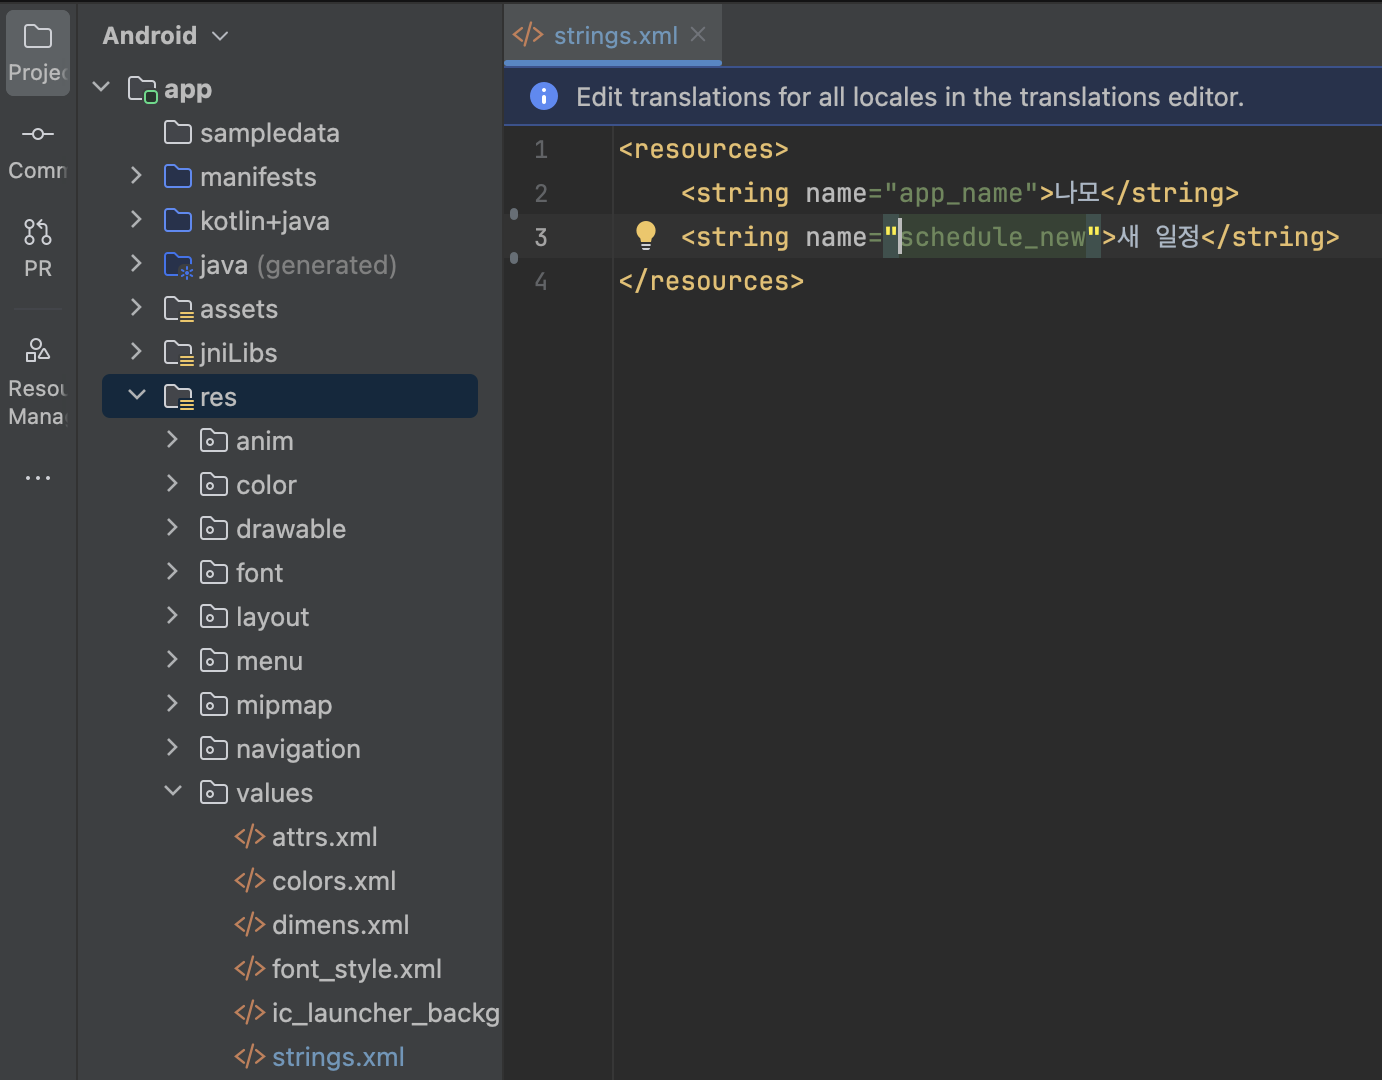Screen dimensions: 1382x1080
Task: Click the kotlin+java folder icon
Action: [178, 220]
